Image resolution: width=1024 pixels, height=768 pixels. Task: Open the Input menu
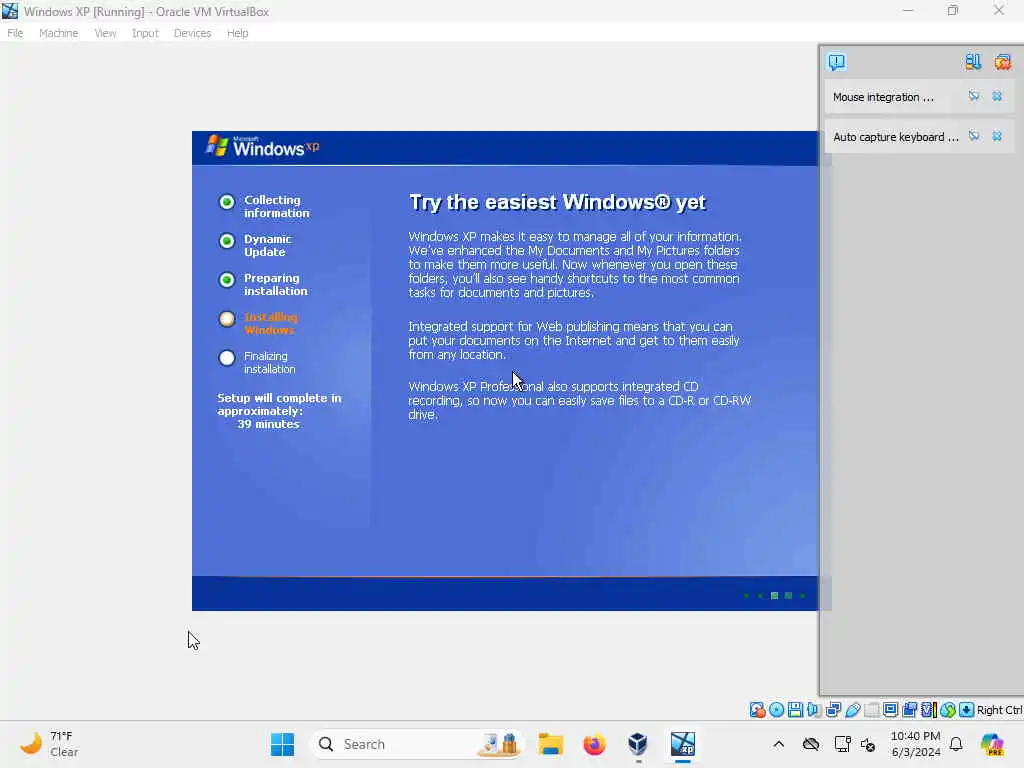click(x=145, y=33)
